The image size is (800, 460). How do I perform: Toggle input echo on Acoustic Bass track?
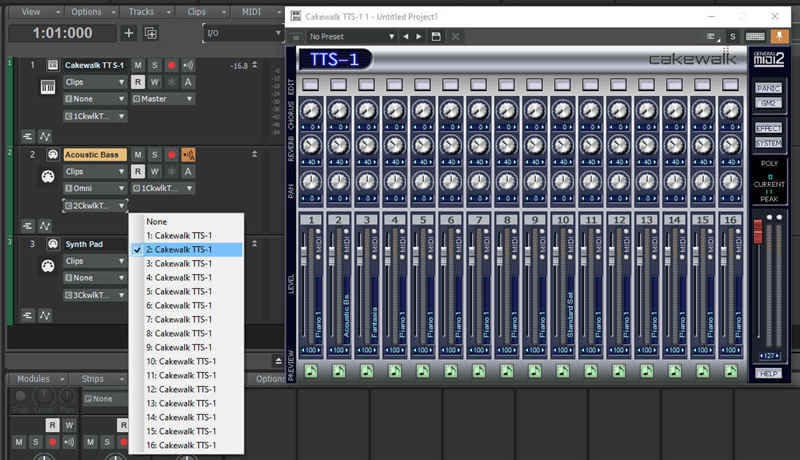[x=188, y=155]
